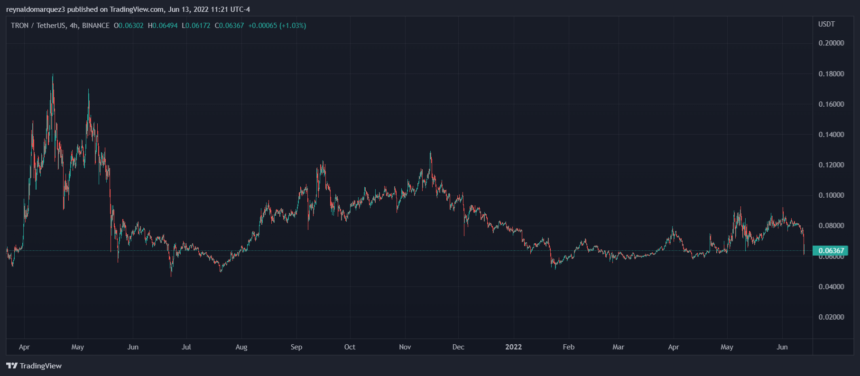Screen dimensions: 860x376
Task: Click the Dec label on time axis
Action: [458, 347]
